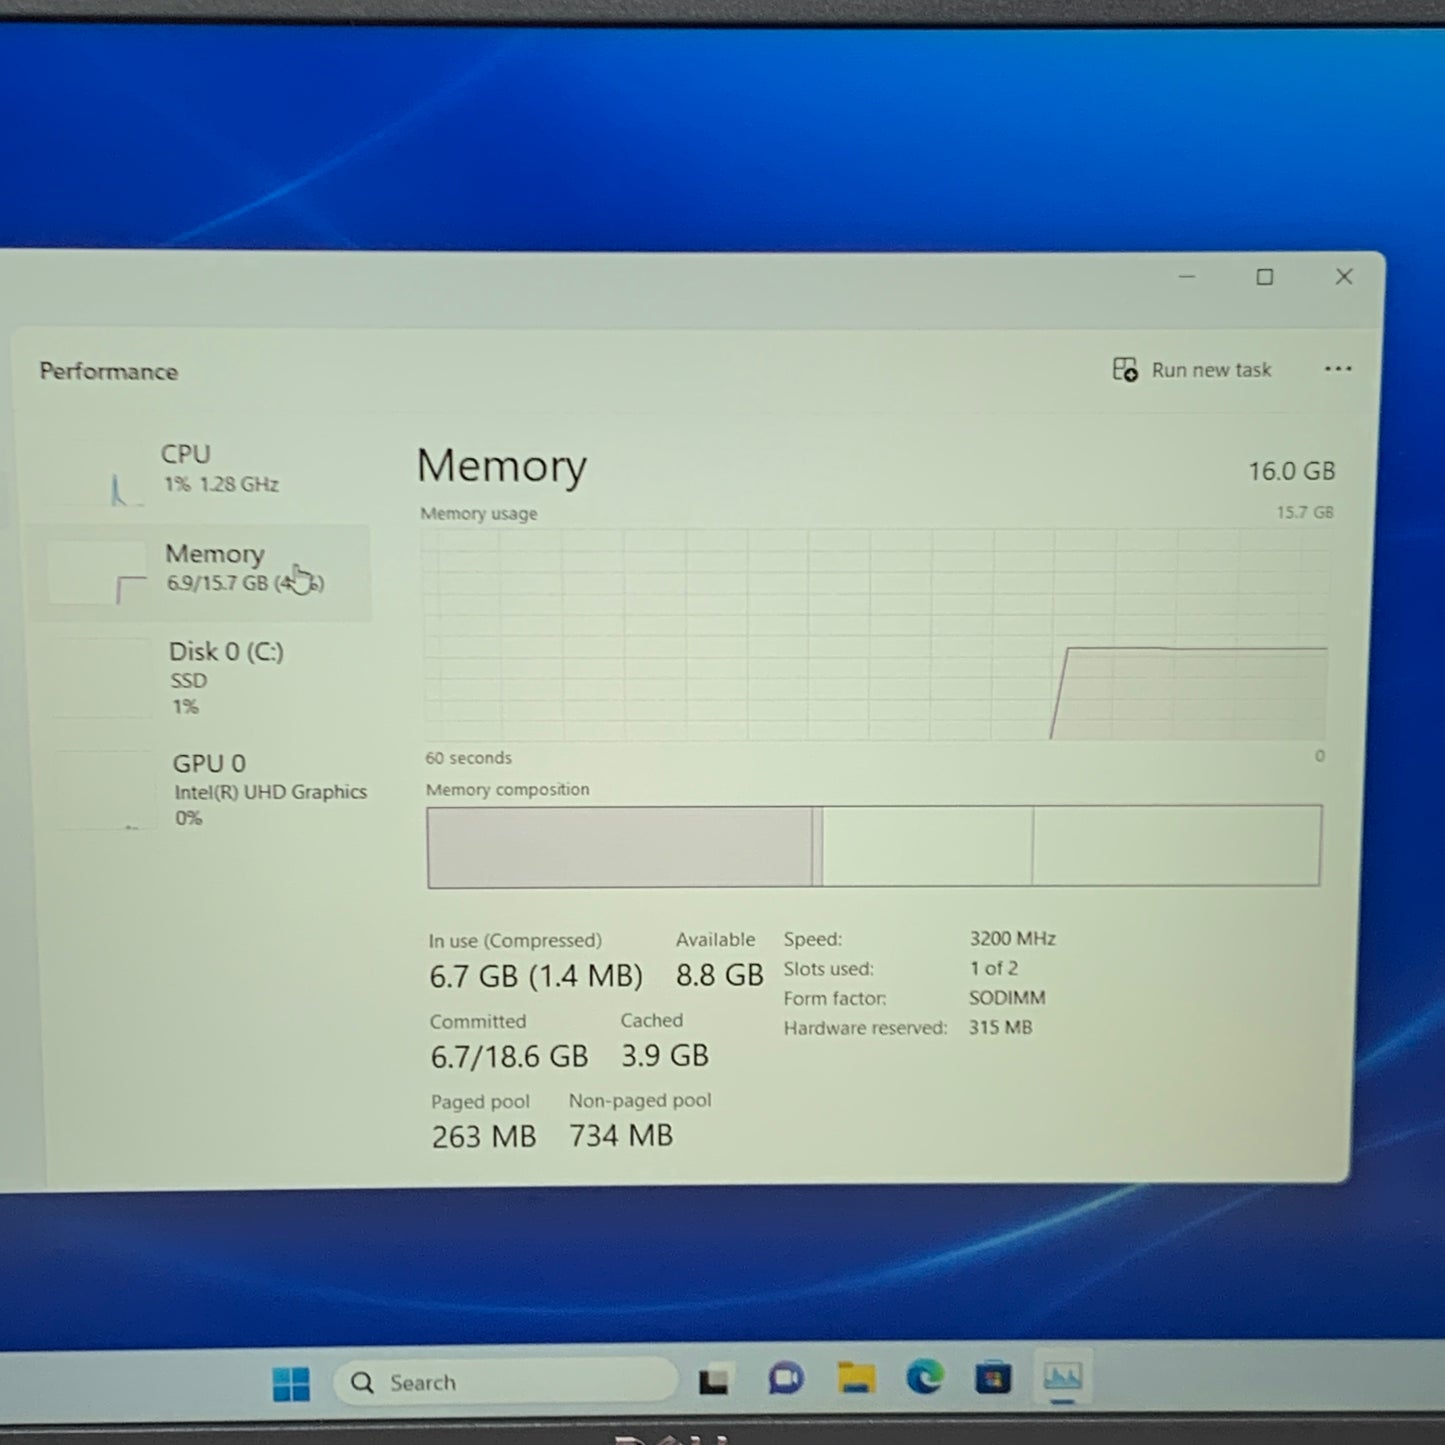Click the Available value 8.8 GB
This screenshot has width=1445, height=1445.
[719, 975]
